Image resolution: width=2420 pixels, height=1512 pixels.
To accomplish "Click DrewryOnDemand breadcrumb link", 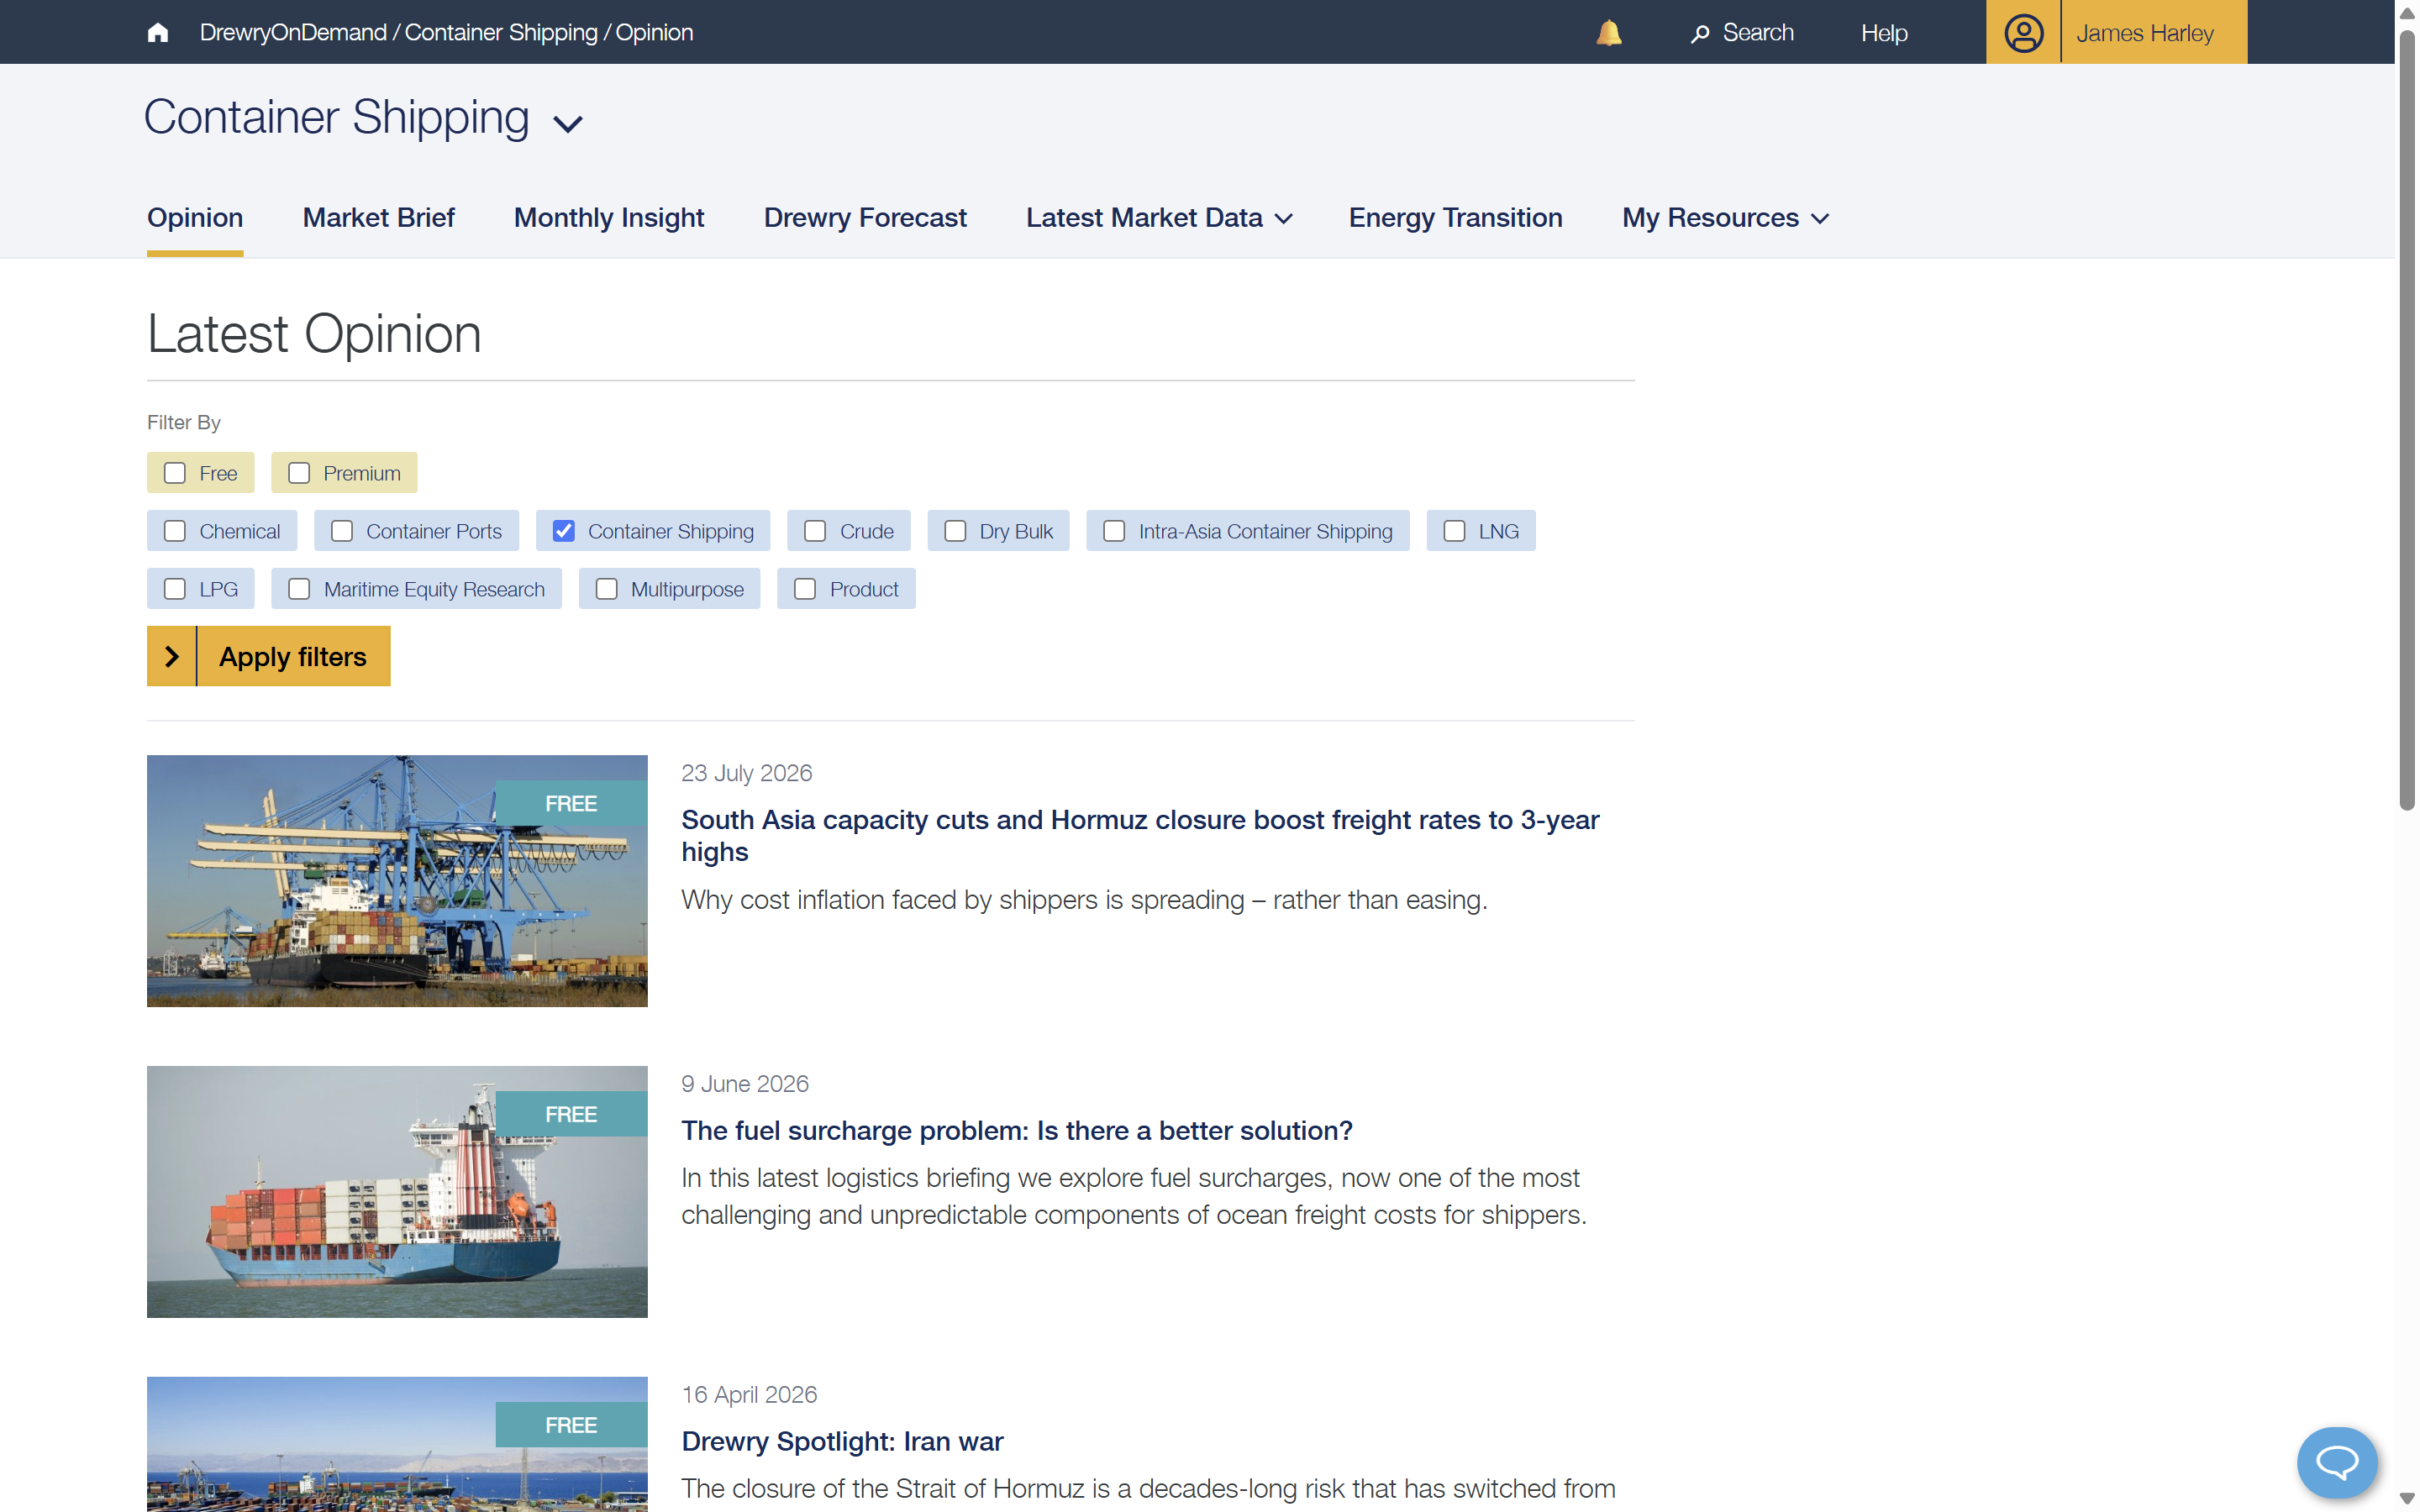I will coord(293,33).
